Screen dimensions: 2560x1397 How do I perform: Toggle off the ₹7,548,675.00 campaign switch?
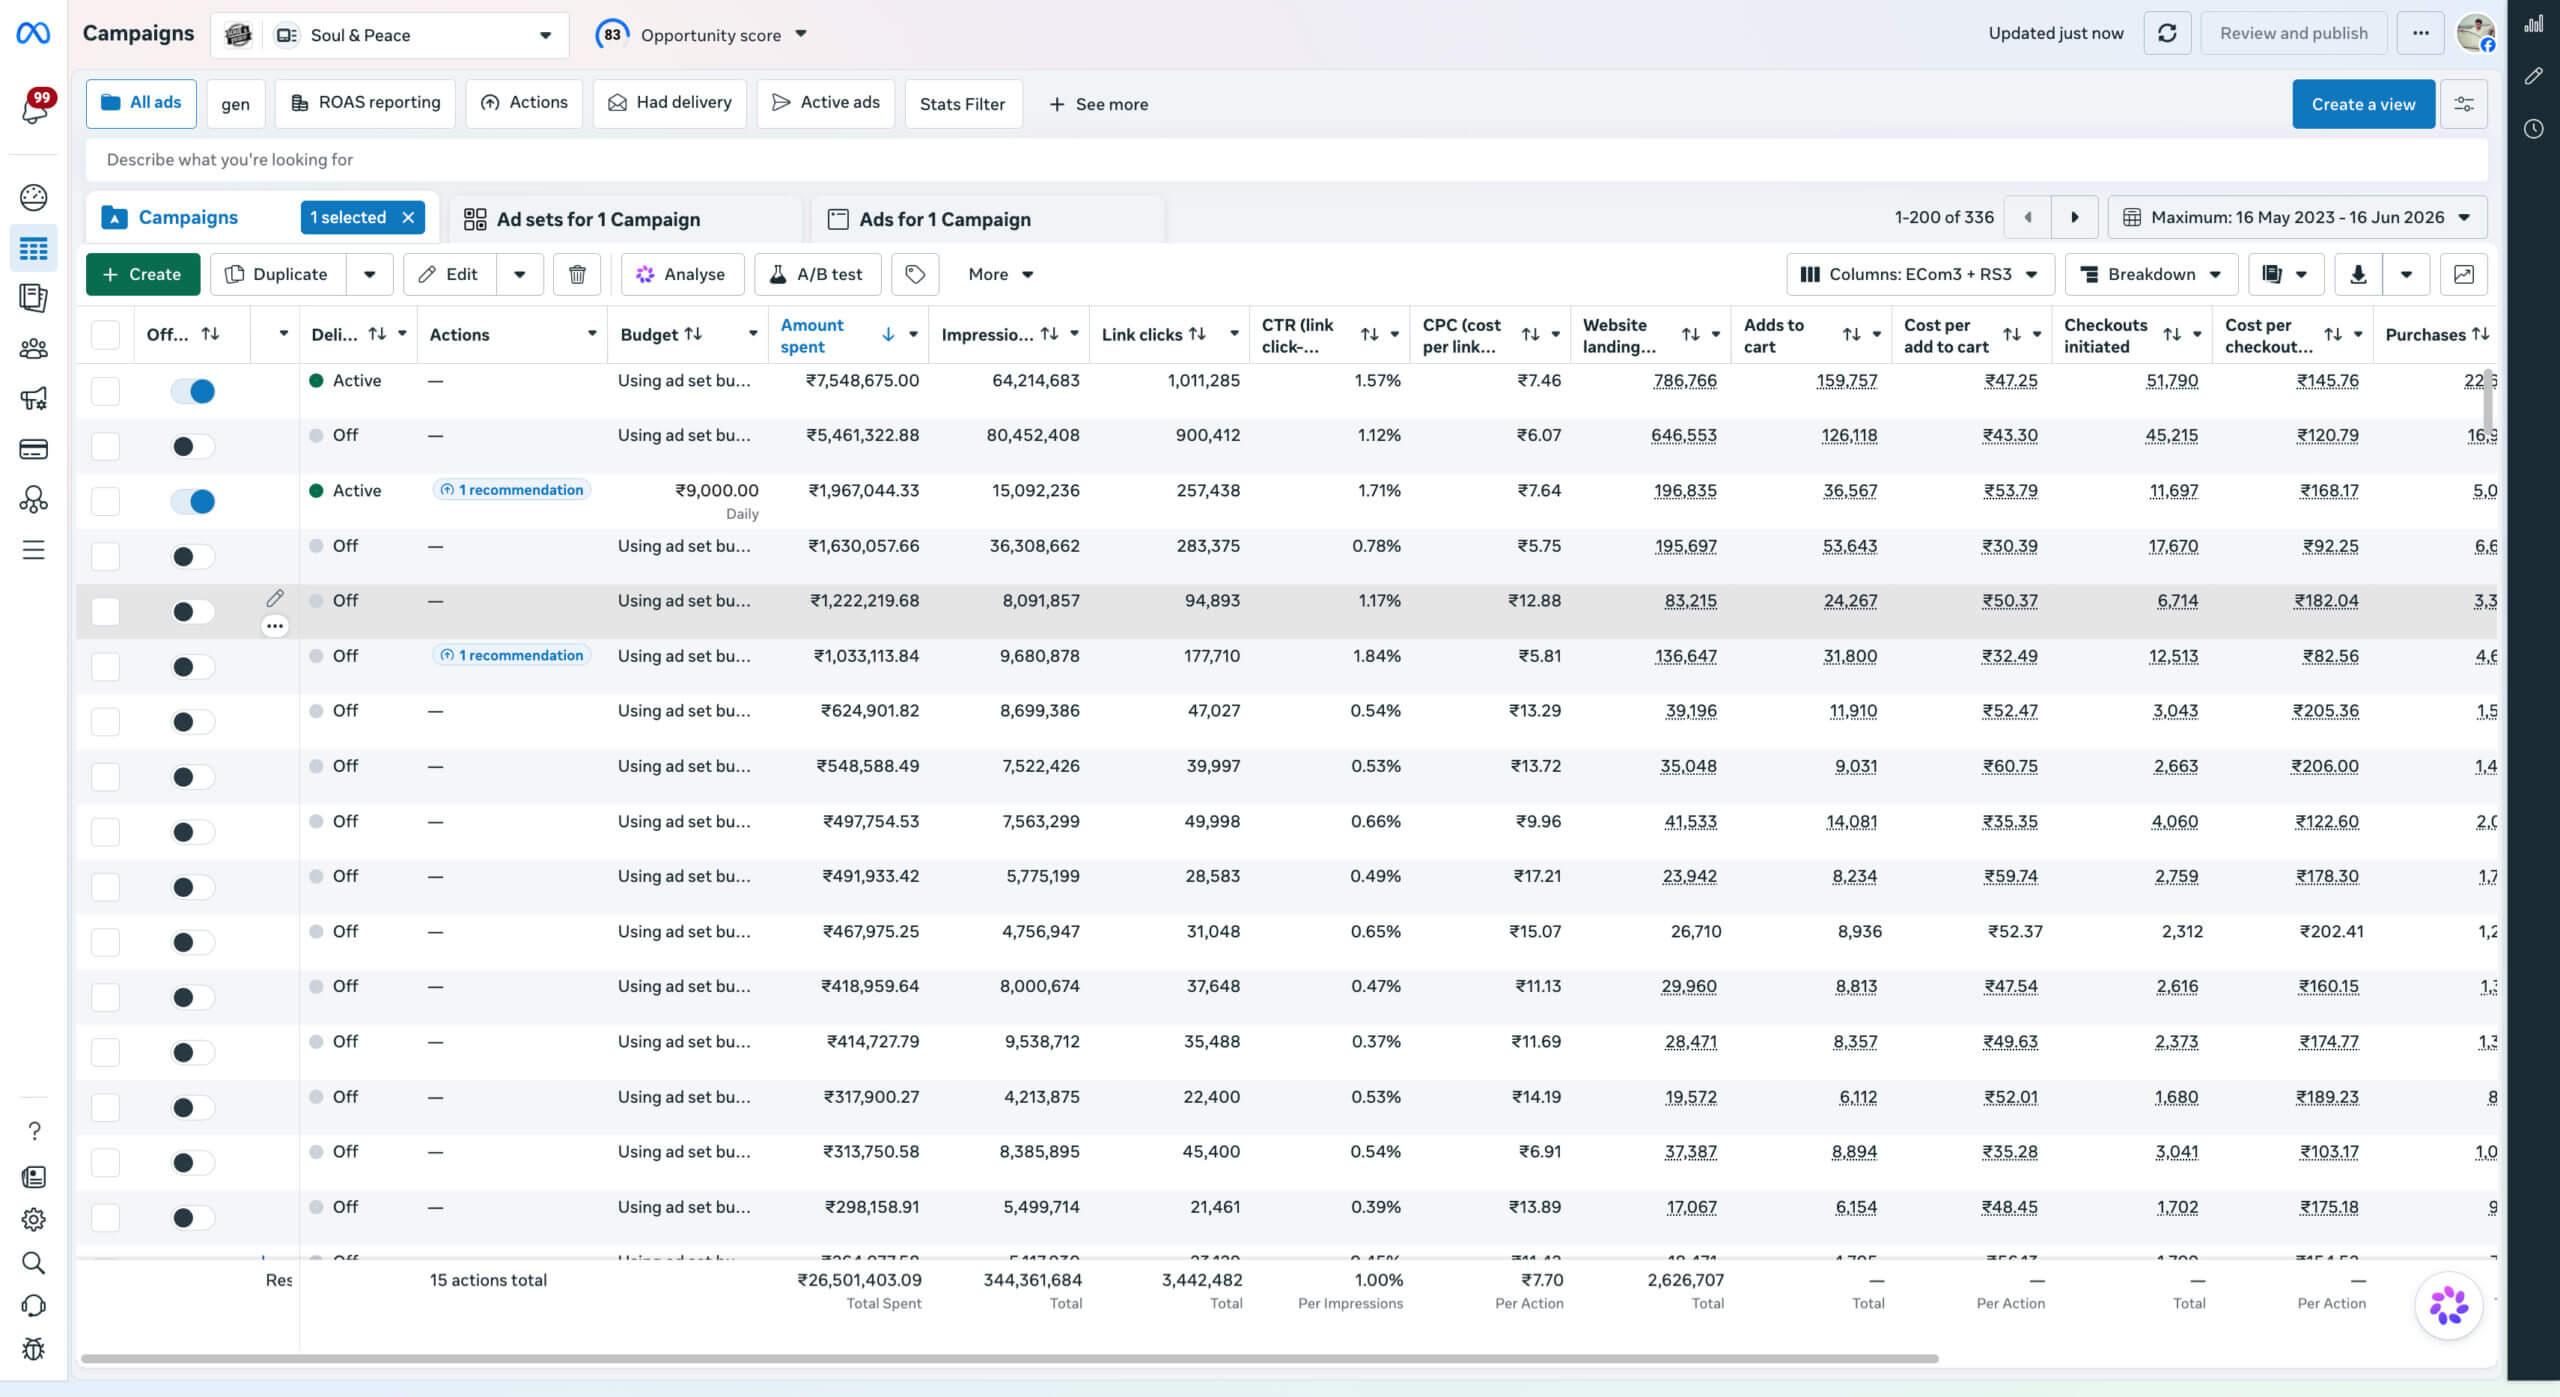point(192,391)
